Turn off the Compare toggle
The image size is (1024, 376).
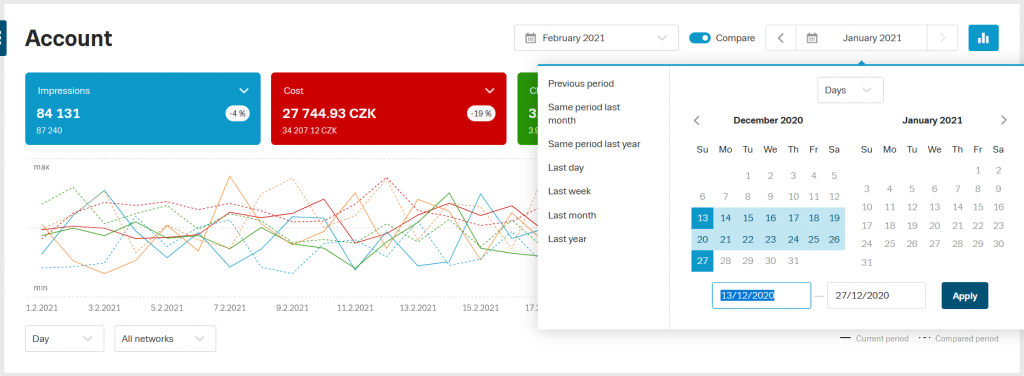[700, 38]
